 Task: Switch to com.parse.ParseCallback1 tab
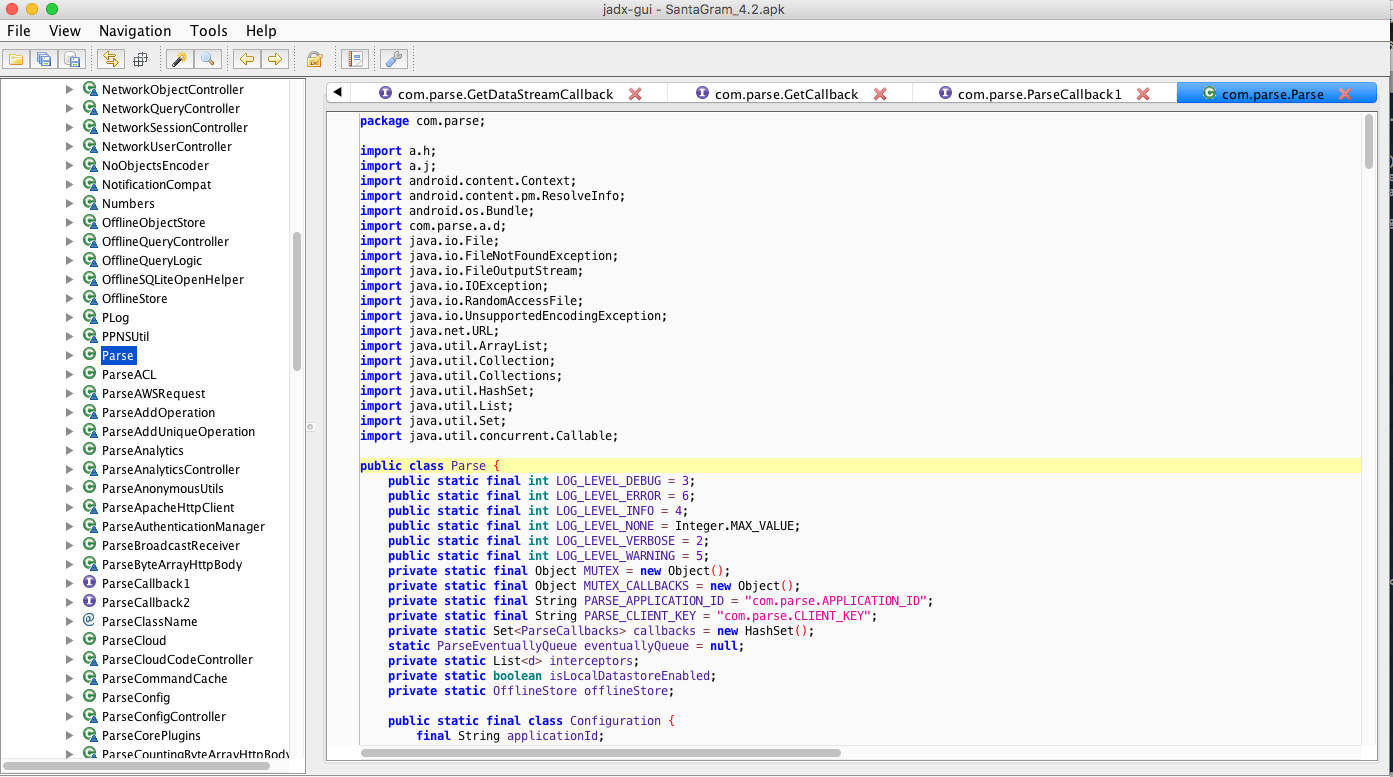click(x=1040, y=94)
